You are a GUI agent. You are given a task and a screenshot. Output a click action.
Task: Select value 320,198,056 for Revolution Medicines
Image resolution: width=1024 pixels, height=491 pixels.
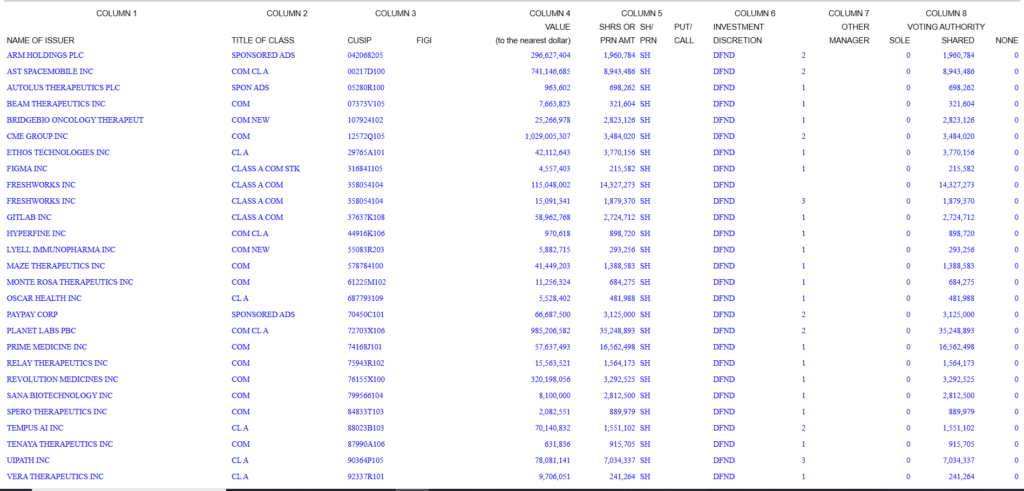551,379
